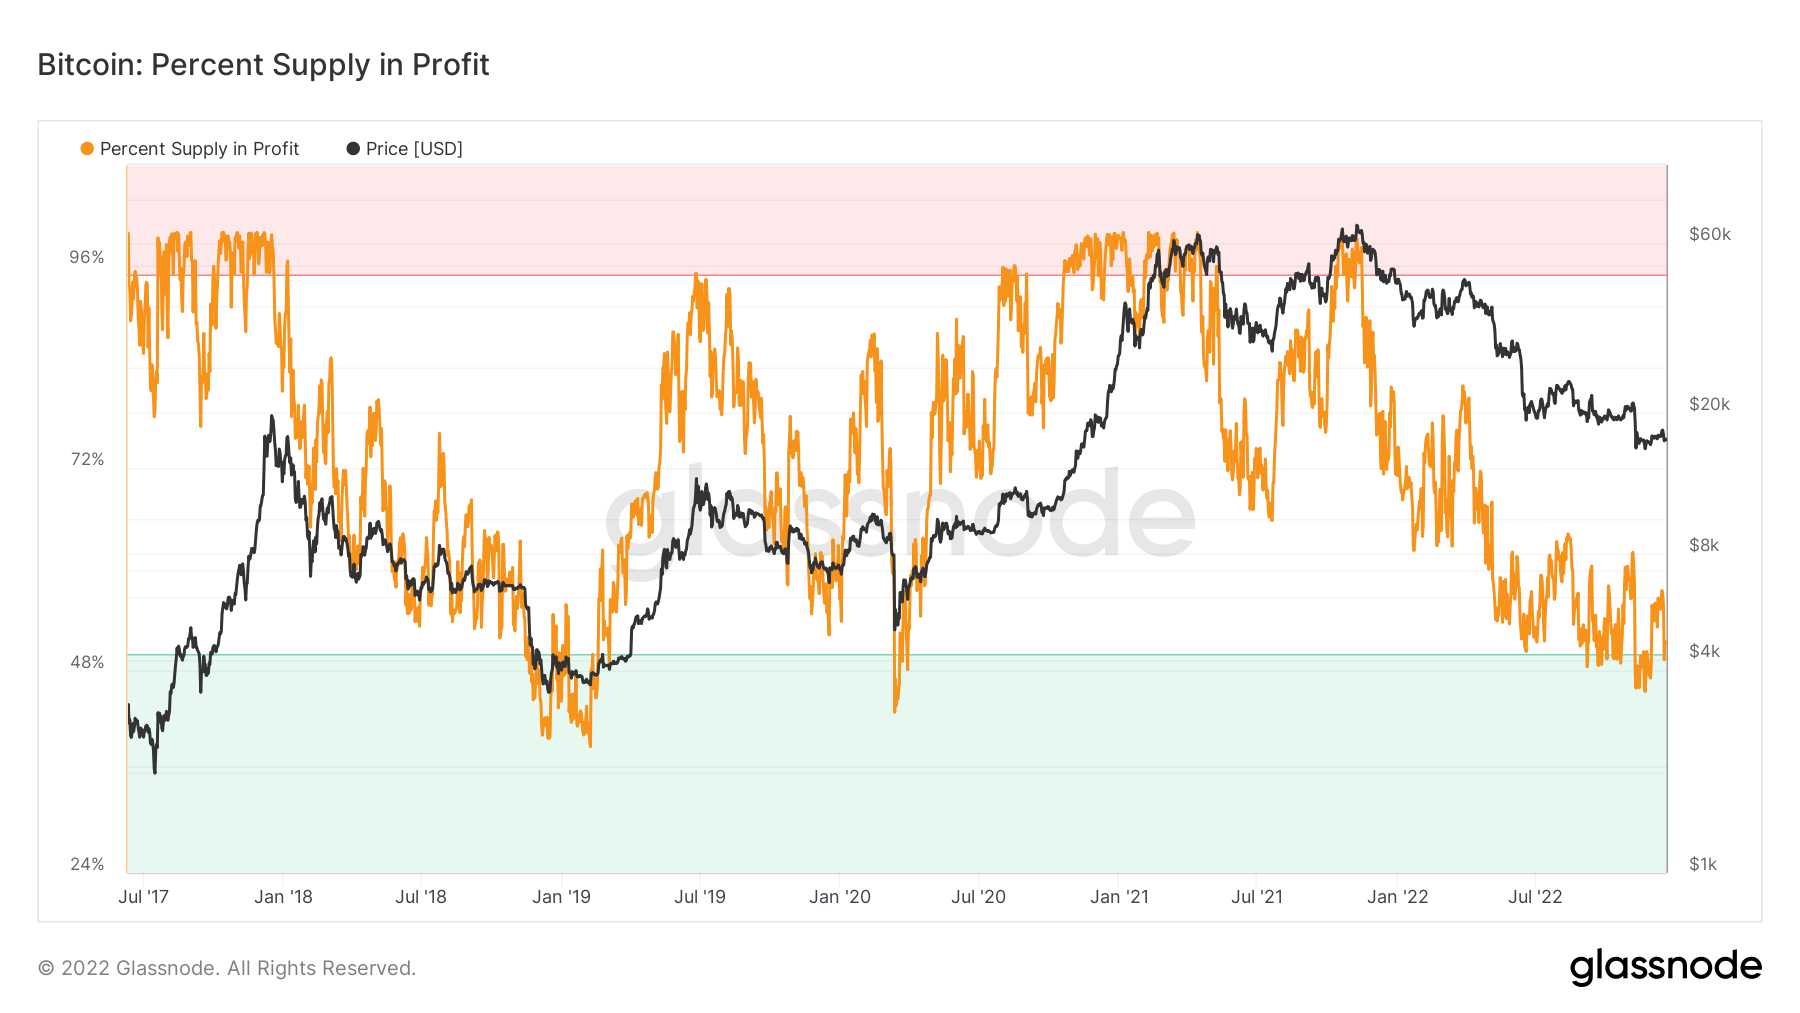Click the Jul '17 x-axis date label
The image size is (1800, 1013).
(x=143, y=897)
